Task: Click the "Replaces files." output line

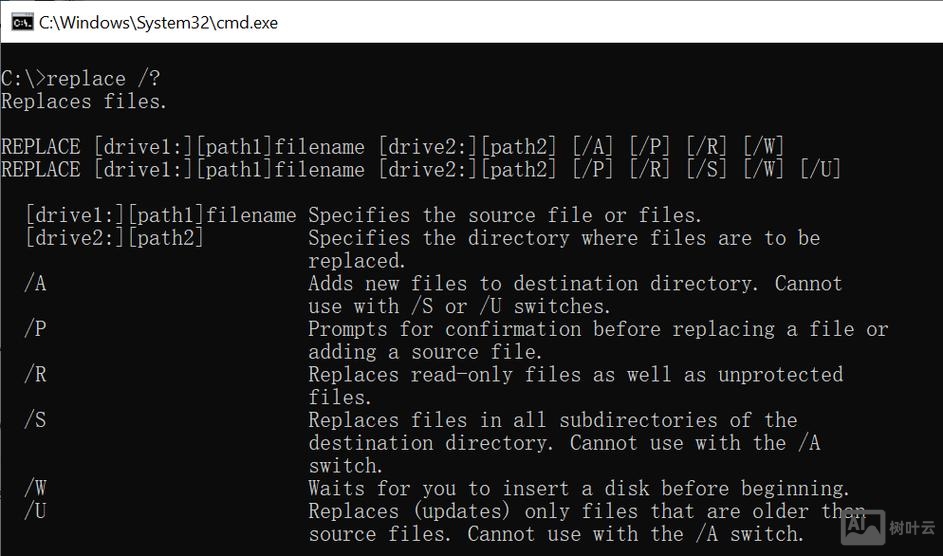Action: click(x=84, y=101)
